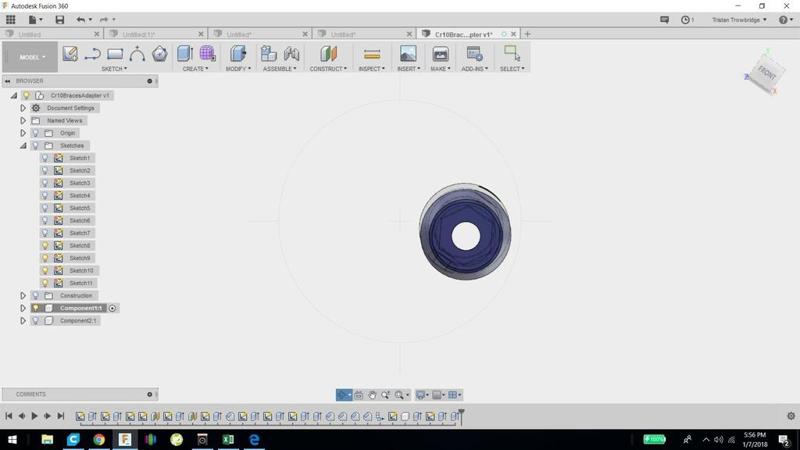800x450 pixels.
Task: Select the Arc sketch tool
Action: pos(137,54)
